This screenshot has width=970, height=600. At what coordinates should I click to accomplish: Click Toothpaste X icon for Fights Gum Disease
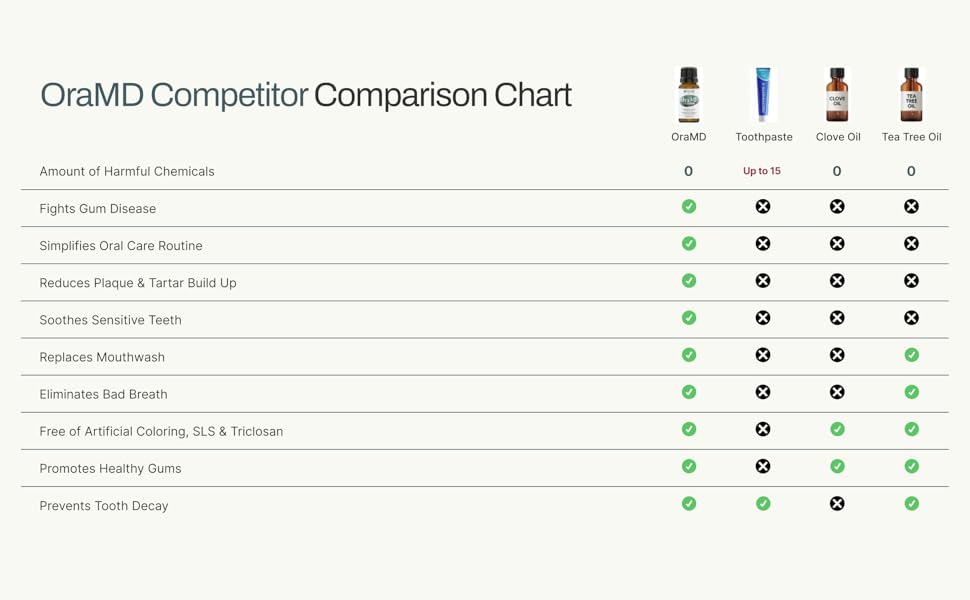pos(763,207)
